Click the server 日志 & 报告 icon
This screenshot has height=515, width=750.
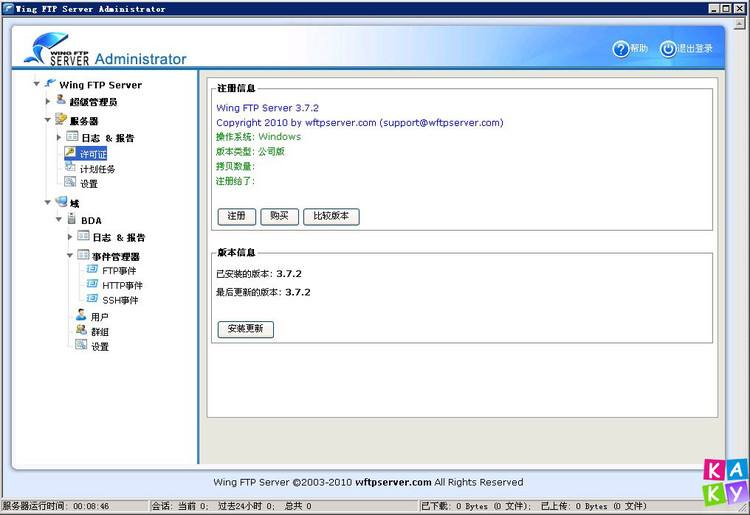tap(72, 137)
